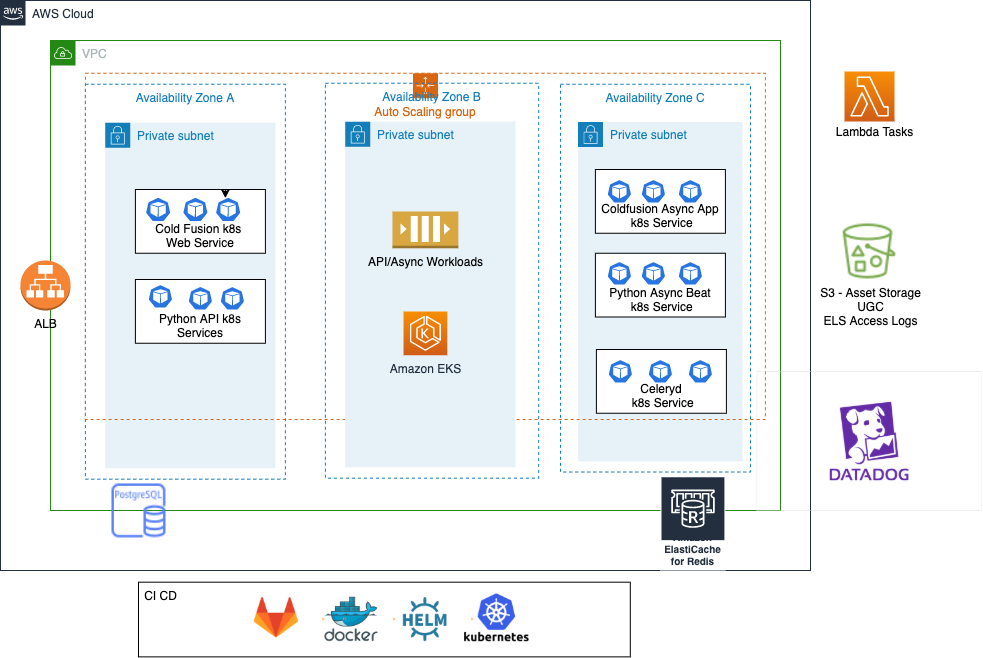Select "Python API k8s Services" label

200,326
